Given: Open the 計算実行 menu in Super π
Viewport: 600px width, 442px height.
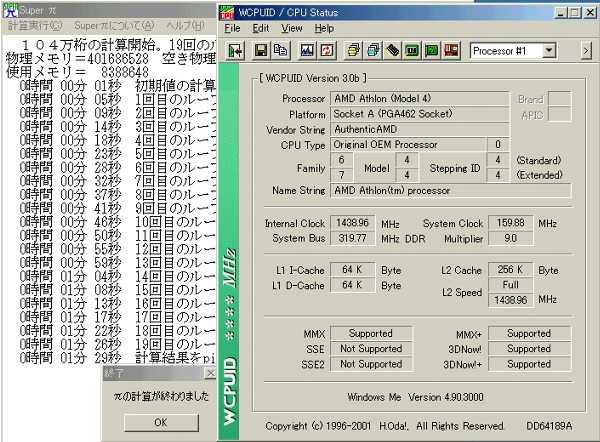Looking at the screenshot, I should pos(35,26).
